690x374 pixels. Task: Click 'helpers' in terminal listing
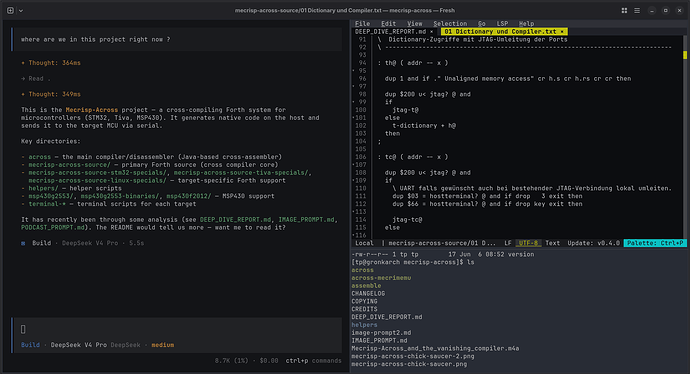pyautogui.click(x=364, y=325)
